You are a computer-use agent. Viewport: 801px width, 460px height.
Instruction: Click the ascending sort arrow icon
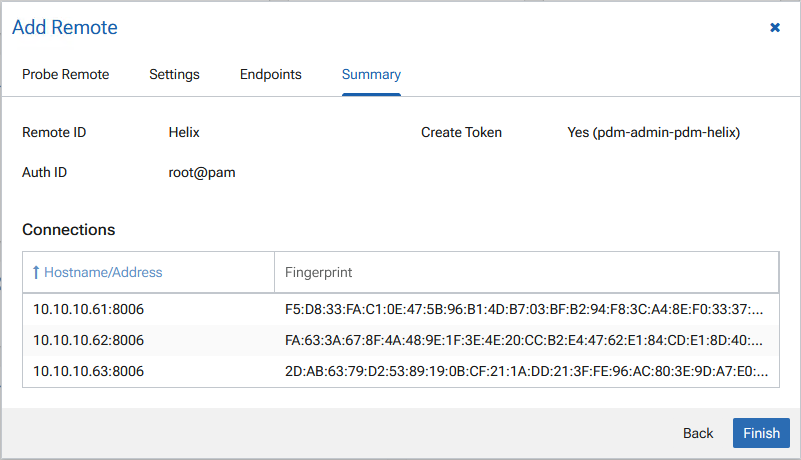[36, 272]
